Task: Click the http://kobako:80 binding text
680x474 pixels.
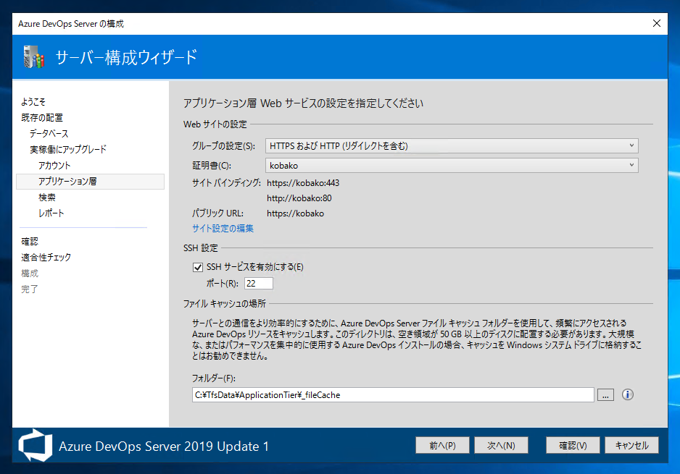Action: click(299, 198)
